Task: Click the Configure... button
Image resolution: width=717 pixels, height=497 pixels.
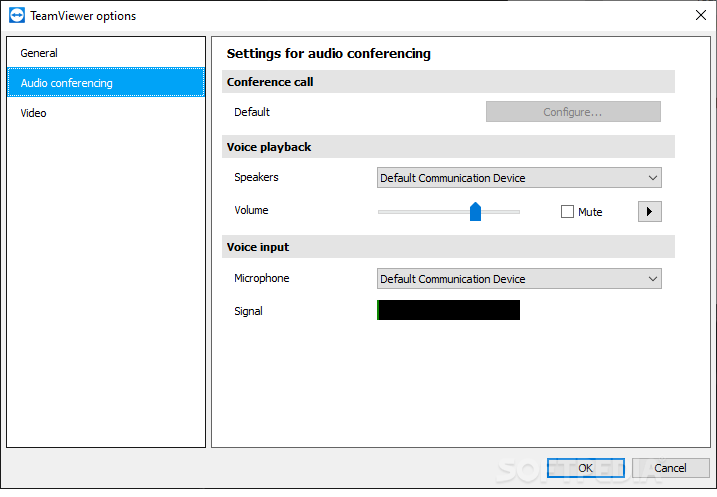Action: (x=573, y=112)
